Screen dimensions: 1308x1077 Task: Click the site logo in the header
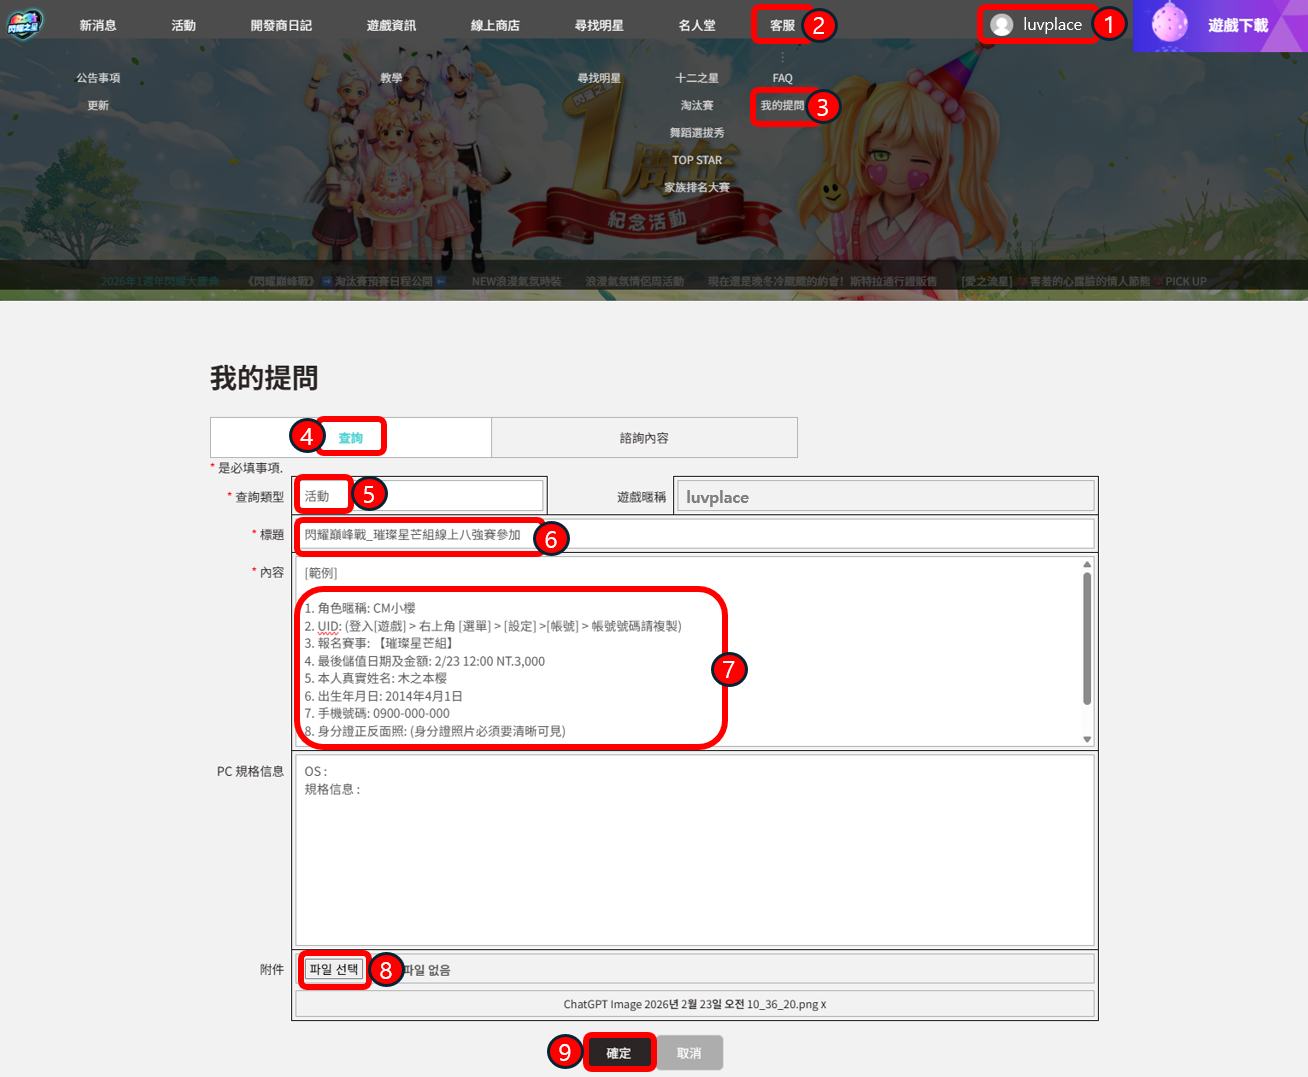pos(25,24)
